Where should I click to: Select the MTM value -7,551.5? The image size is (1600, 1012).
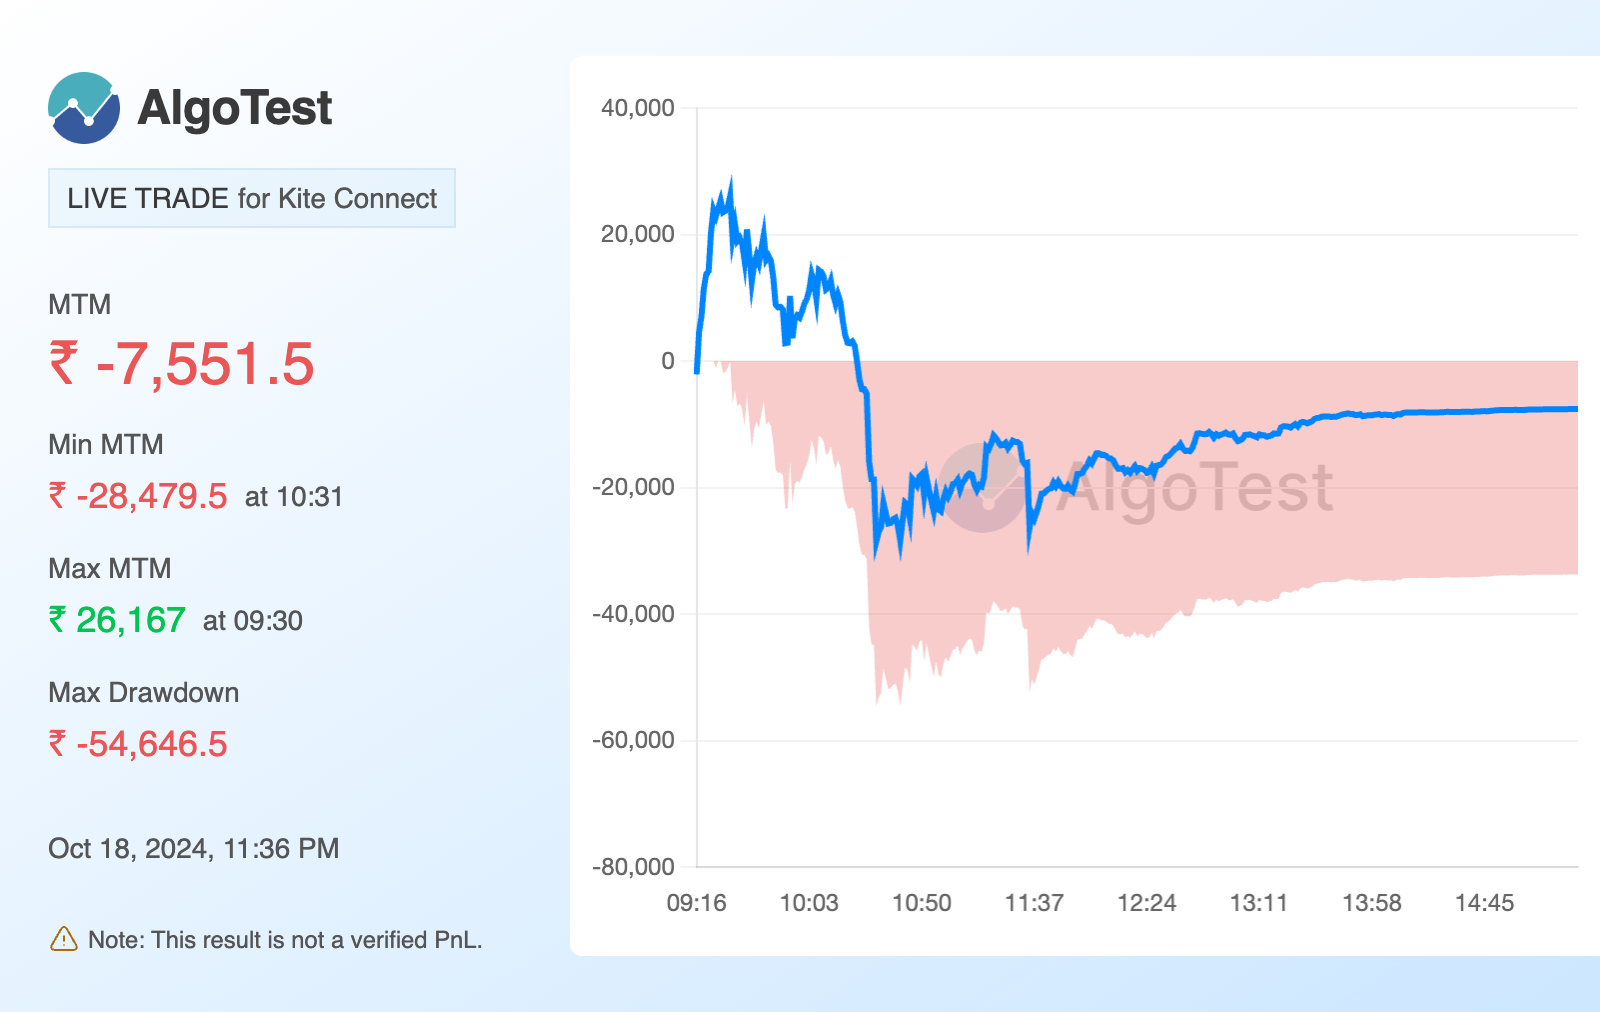(x=205, y=364)
